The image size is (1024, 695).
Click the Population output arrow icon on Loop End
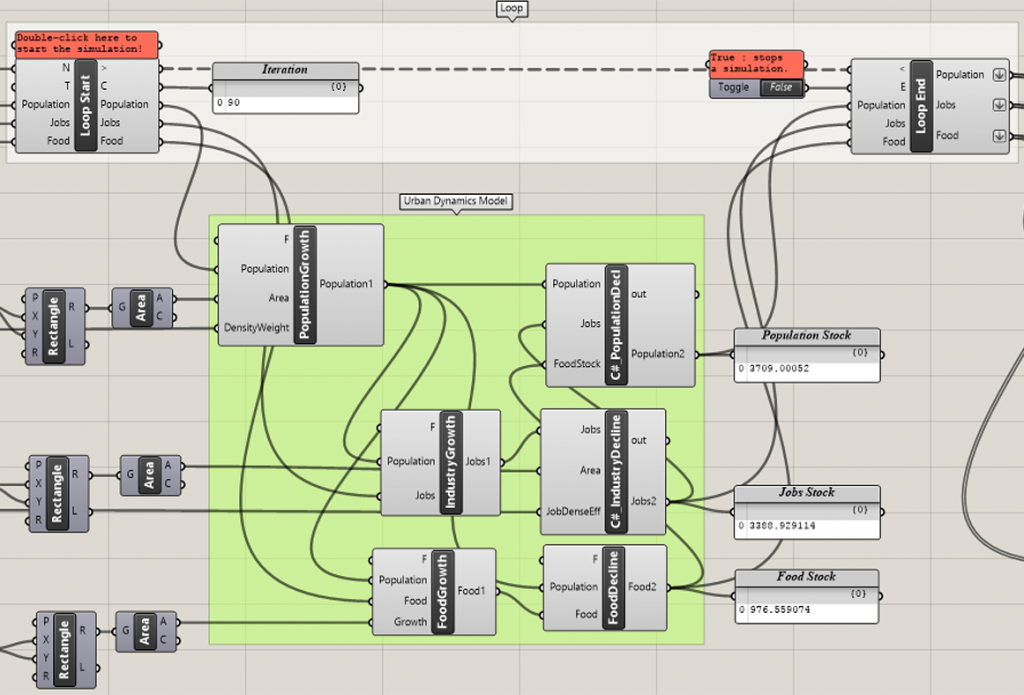pyautogui.click(x=999, y=74)
